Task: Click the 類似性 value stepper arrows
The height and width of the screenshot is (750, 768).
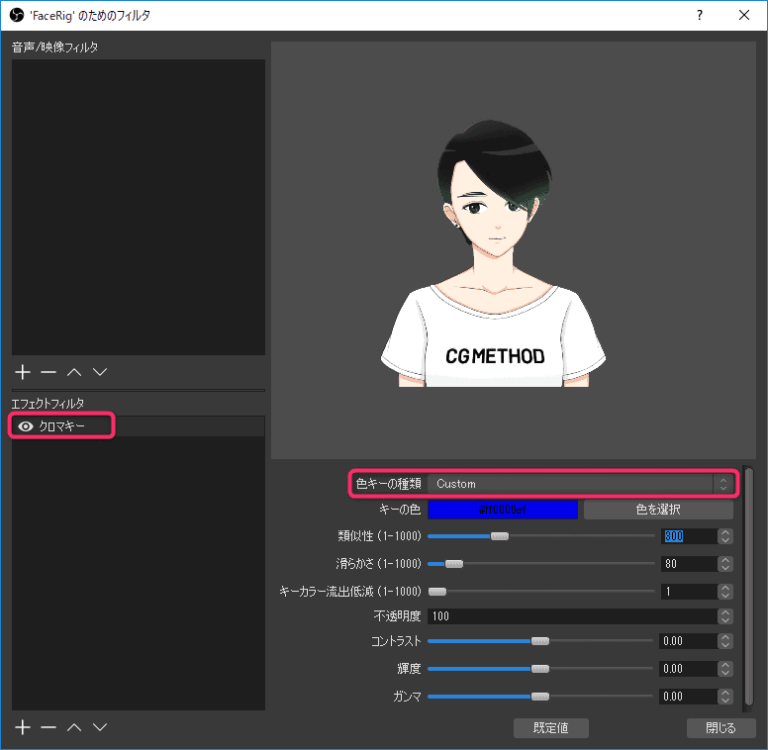Action: click(x=726, y=537)
